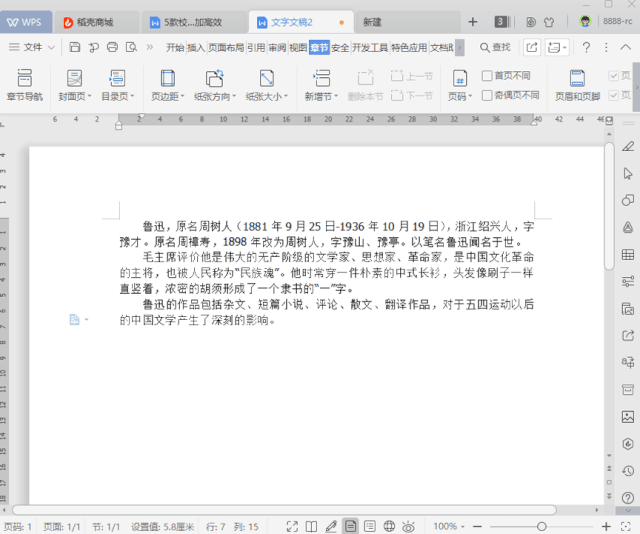Image resolution: width=640 pixels, height=534 pixels.
Task: Click the Save icon in quick toolbar
Action: (x=75, y=47)
